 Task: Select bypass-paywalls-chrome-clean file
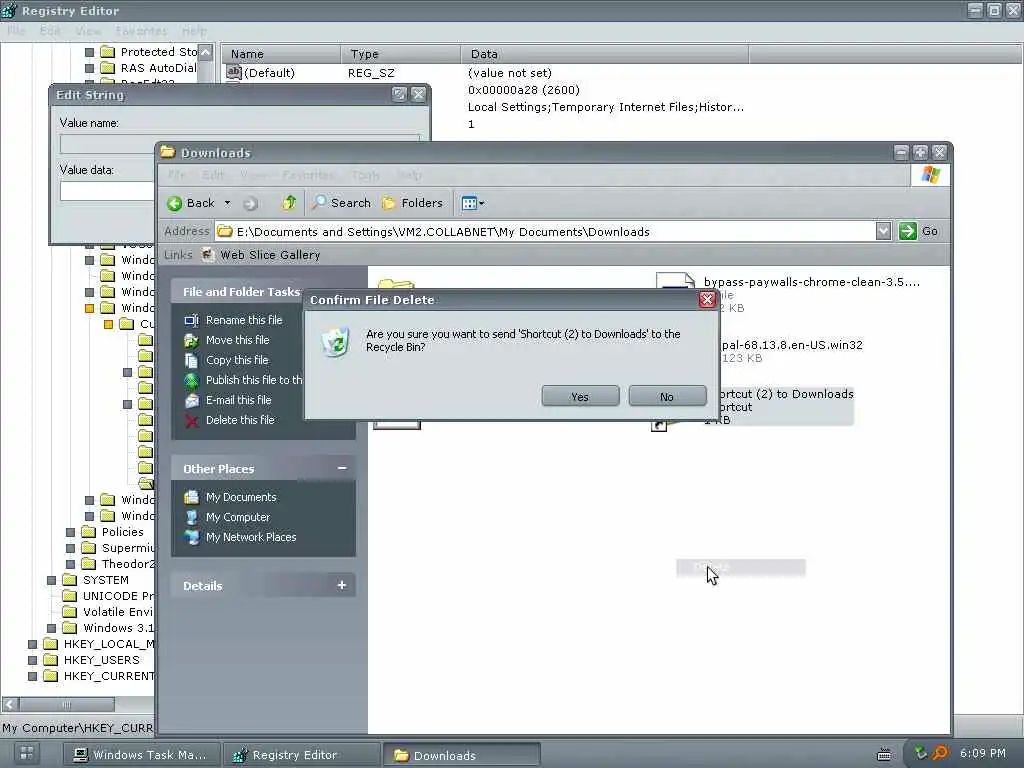click(x=812, y=282)
